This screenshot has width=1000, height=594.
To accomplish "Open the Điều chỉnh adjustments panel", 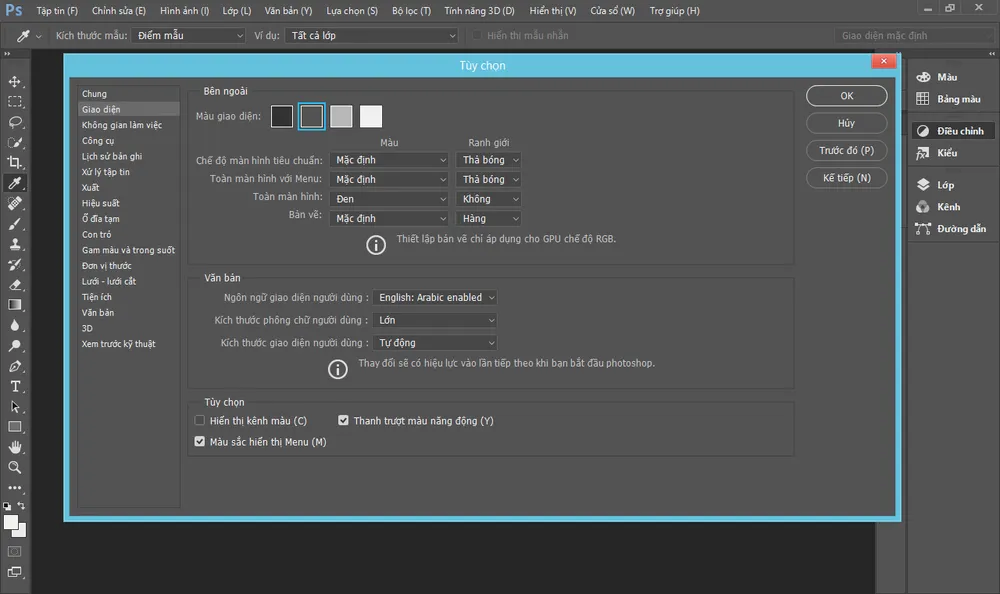I will click(950, 131).
